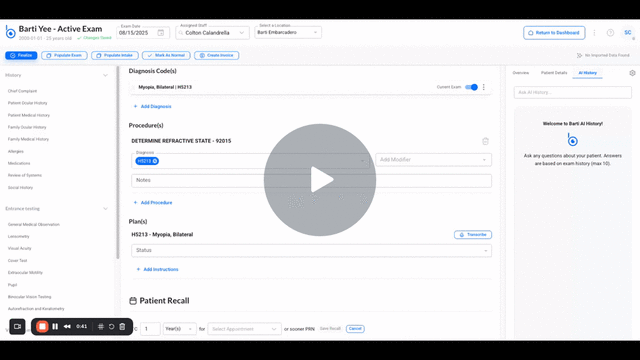Go to Cover Test in the sidebar
The height and width of the screenshot is (360, 640).
(18, 260)
